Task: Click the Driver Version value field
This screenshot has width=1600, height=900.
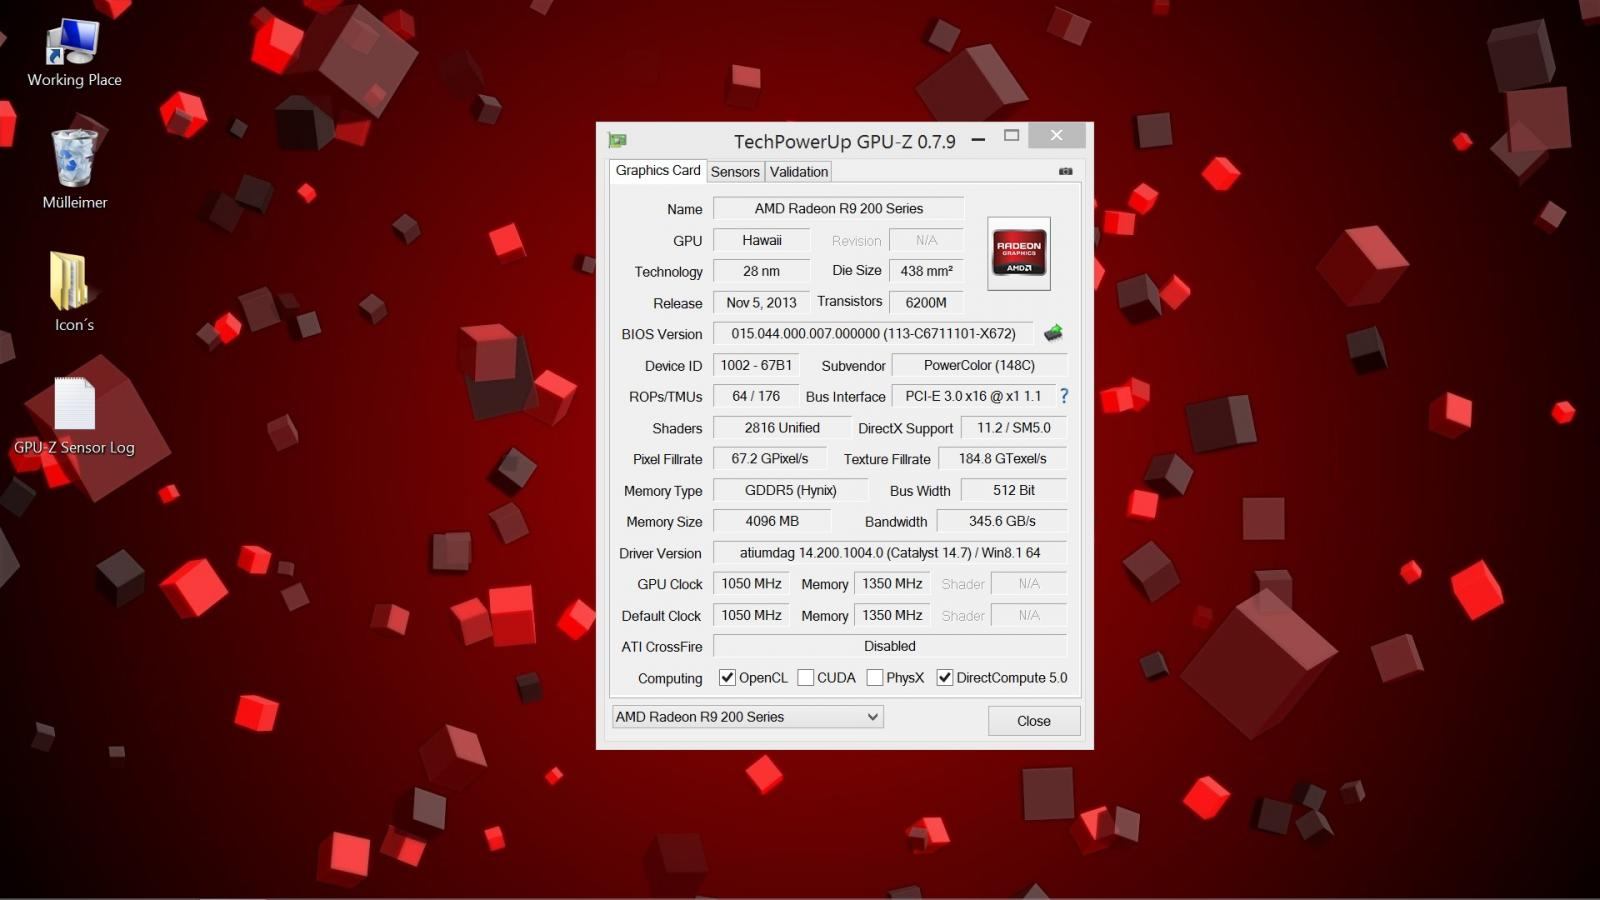Action: click(x=889, y=553)
